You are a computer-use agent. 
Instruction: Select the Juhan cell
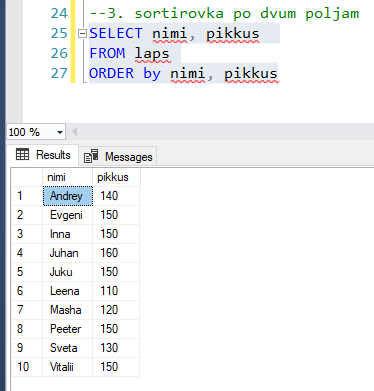pos(68,253)
